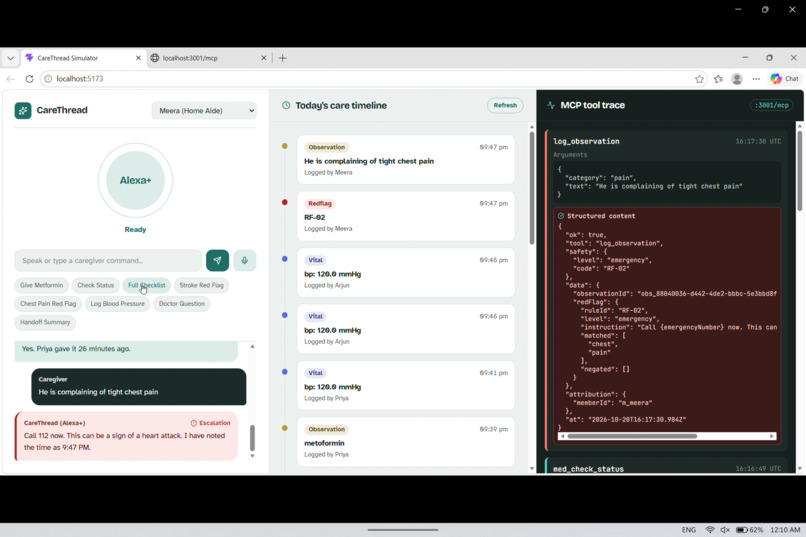806x537 pixels.
Task: Open the Copilot Chat button
Action: [x=784, y=79]
